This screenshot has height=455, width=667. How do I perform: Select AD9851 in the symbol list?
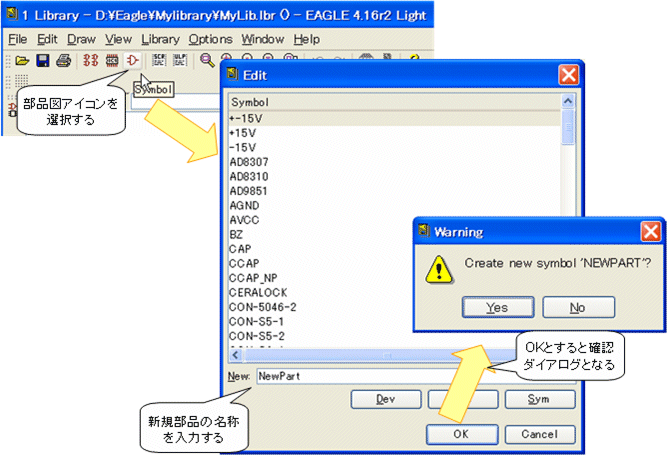(395, 191)
